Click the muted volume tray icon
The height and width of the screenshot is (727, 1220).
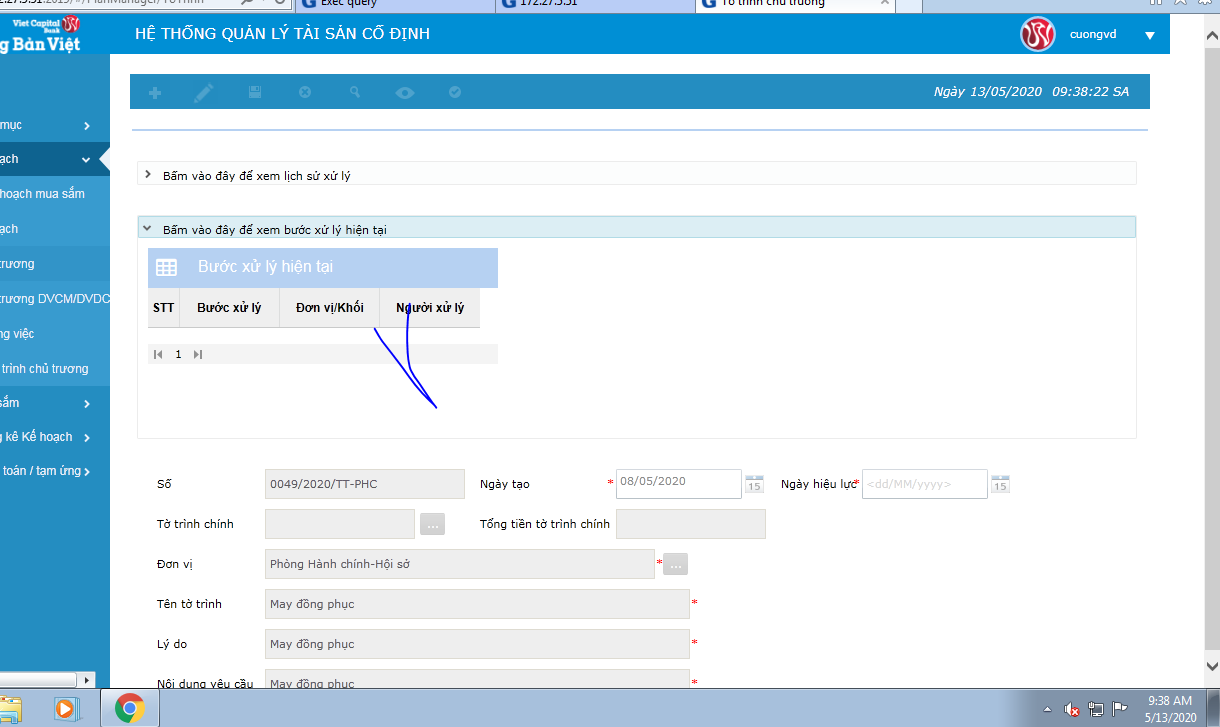pos(1071,709)
